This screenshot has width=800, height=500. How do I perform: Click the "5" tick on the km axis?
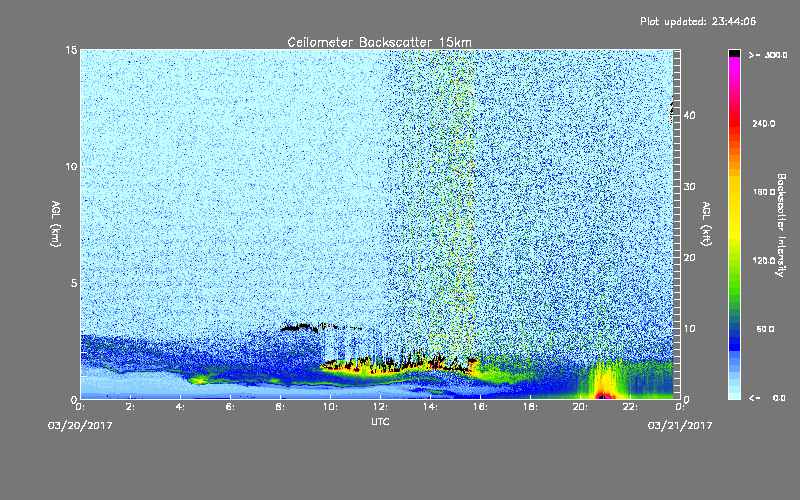(73, 283)
